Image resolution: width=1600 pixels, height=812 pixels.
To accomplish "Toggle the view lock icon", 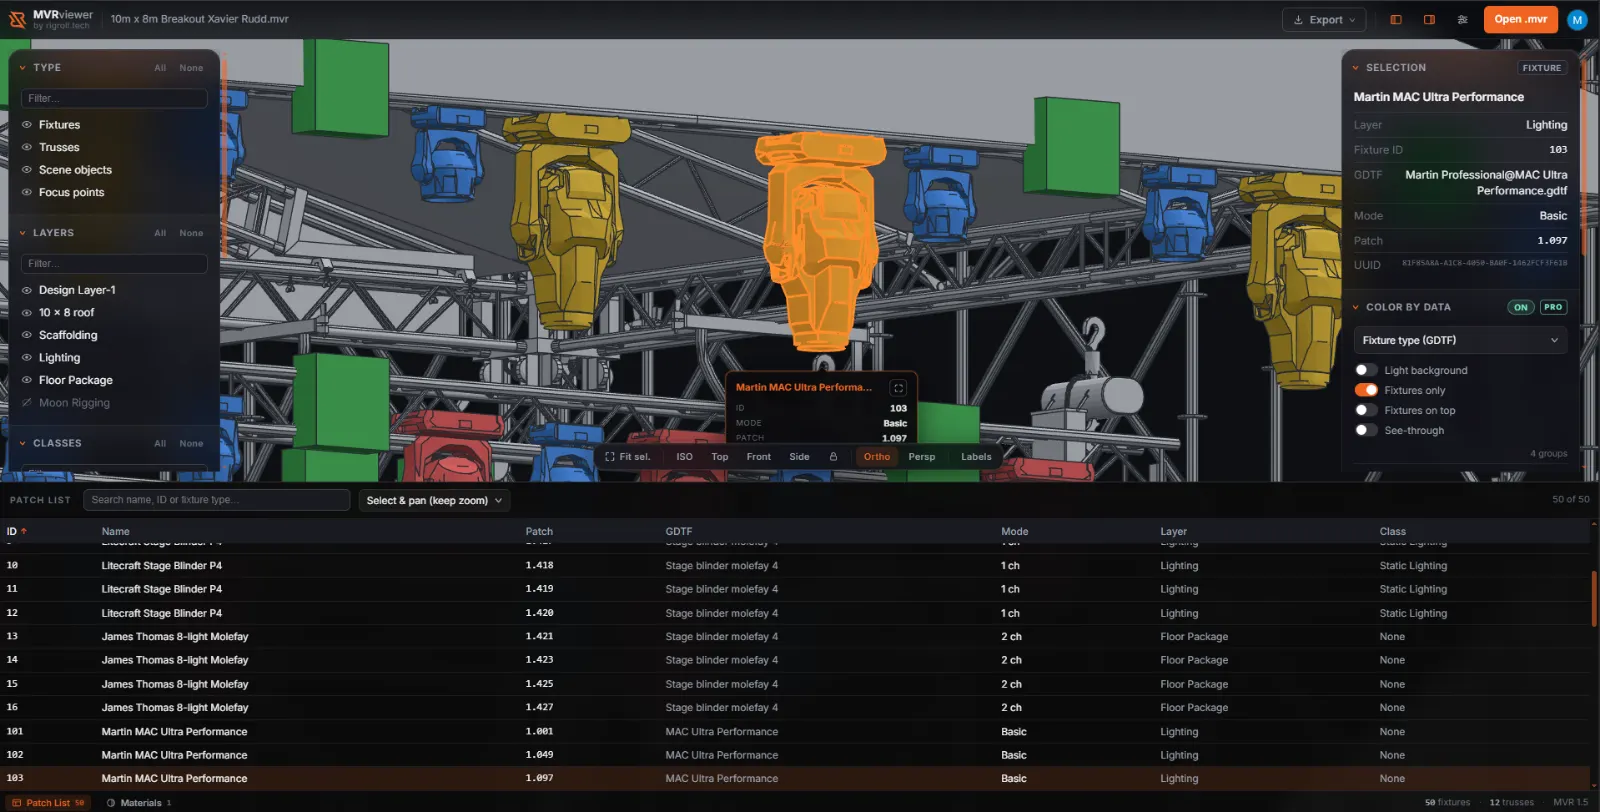I will pyautogui.click(x=833, y=457).
